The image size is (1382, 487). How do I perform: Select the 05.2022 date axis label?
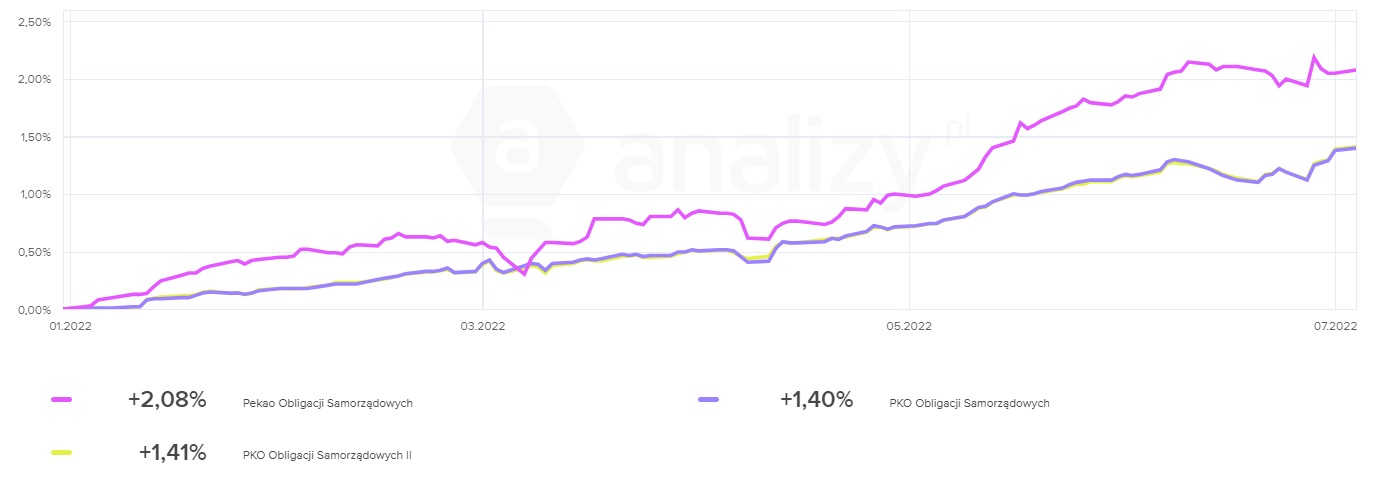[909, 324]
